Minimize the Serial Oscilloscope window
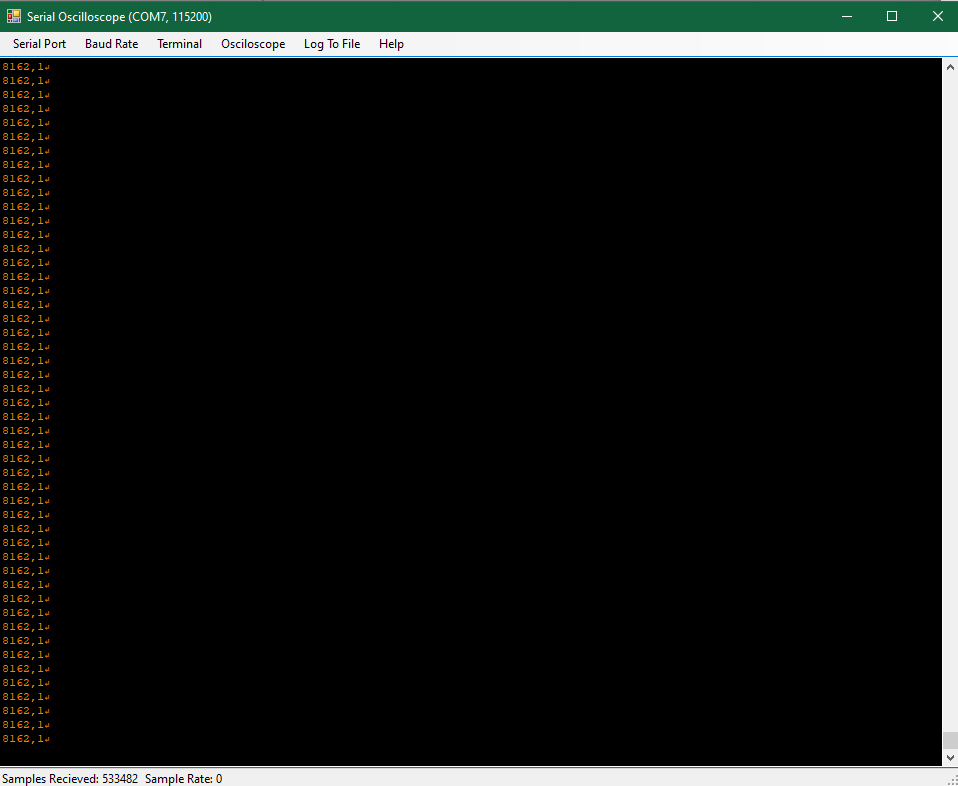This screenshot has width=958, height=786. [x=847, y=16]
